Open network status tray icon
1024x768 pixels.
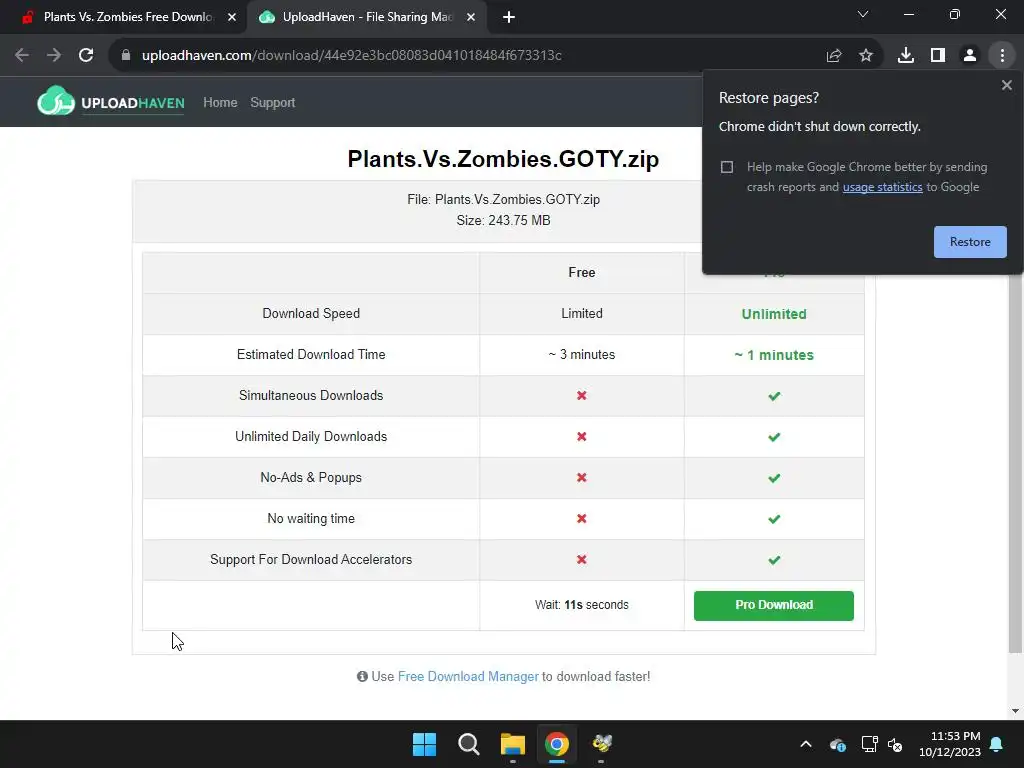coord(869,744)
